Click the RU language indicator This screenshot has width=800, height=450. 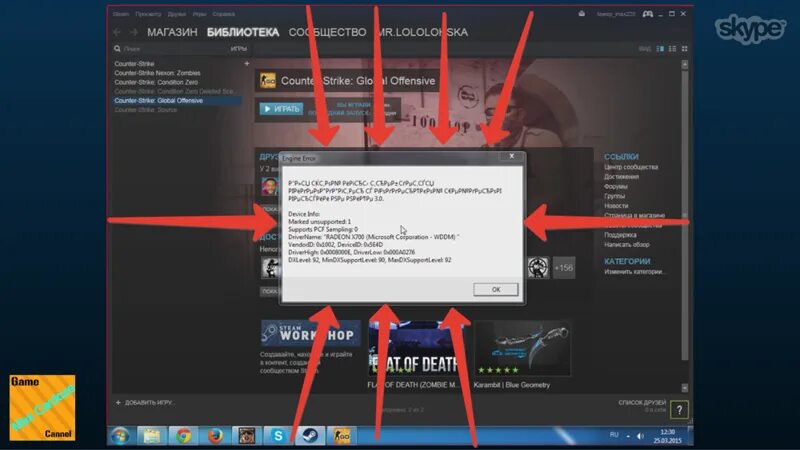point(614,435)
